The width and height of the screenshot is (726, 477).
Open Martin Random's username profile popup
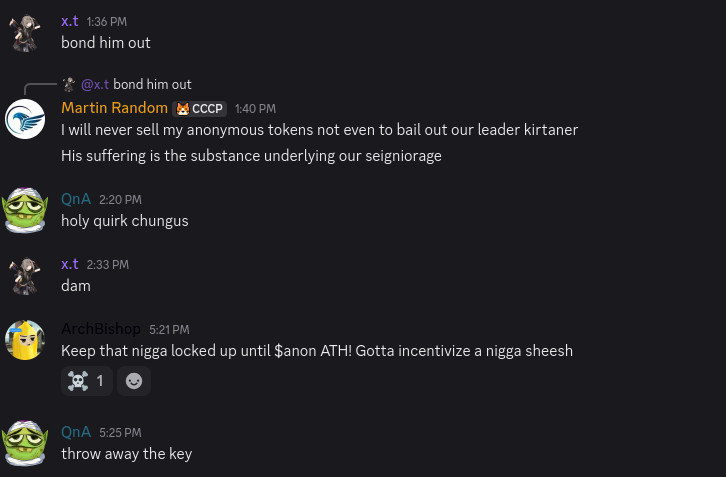[114, 108]
